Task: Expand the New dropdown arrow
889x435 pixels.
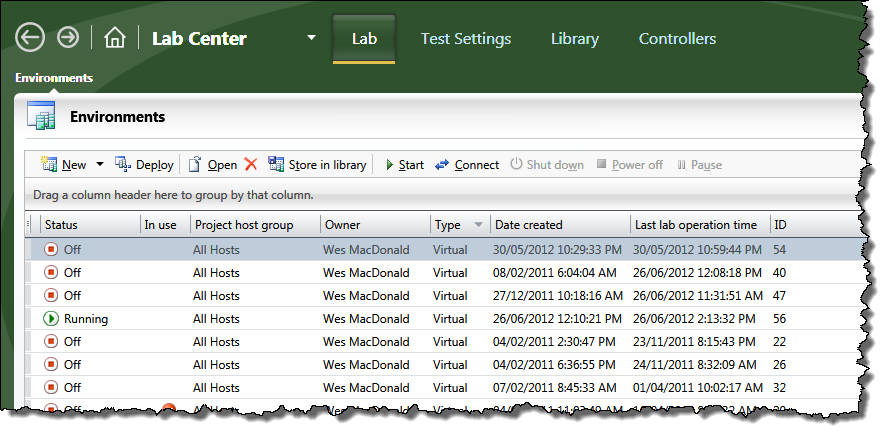Action: point(100,165)
